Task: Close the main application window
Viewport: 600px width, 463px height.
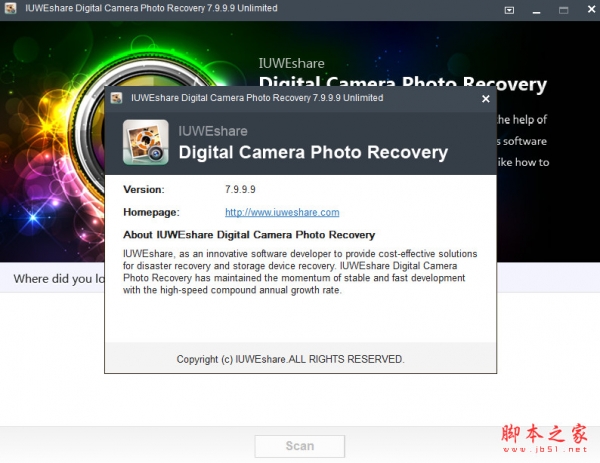Action: [x=591, y=10]
